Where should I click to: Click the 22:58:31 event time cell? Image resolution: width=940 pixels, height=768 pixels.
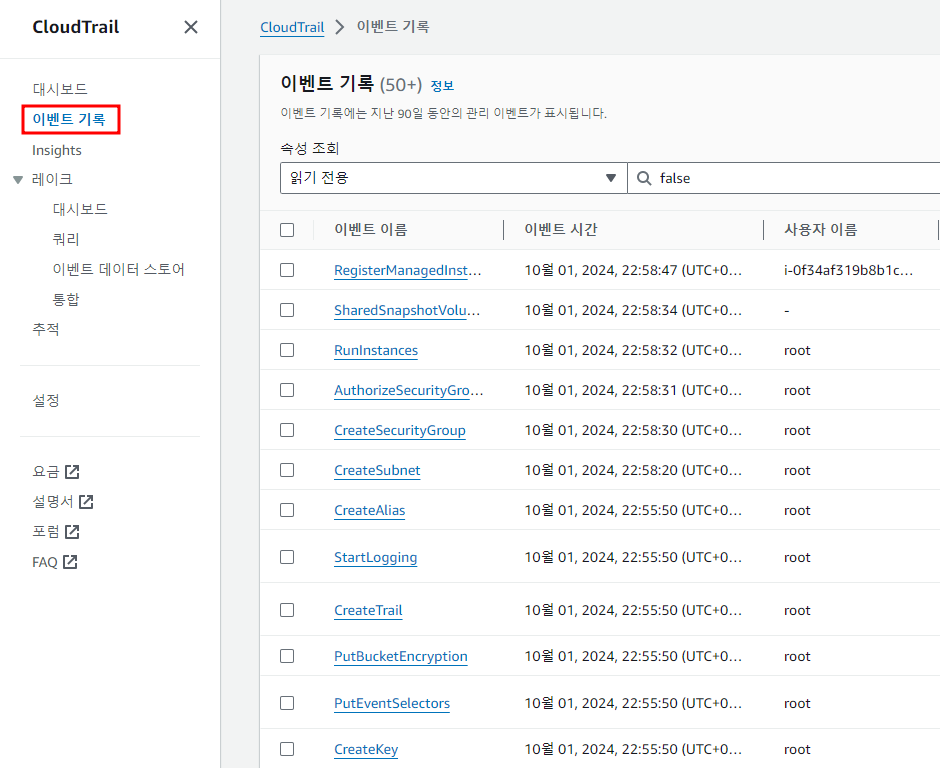633,391
